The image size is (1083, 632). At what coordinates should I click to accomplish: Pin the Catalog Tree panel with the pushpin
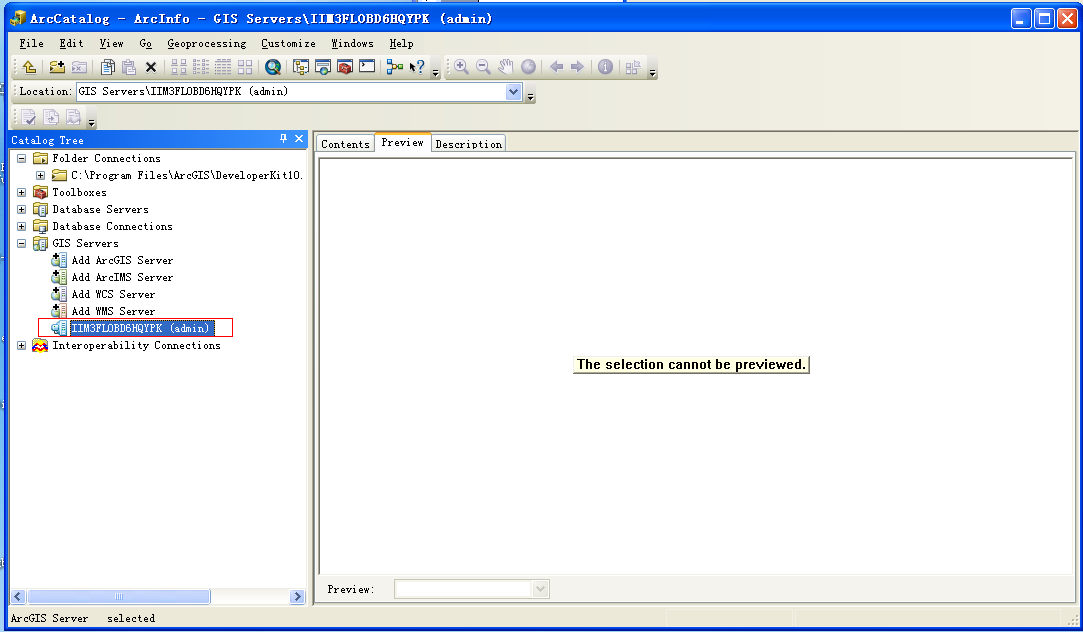coord(283,139)
